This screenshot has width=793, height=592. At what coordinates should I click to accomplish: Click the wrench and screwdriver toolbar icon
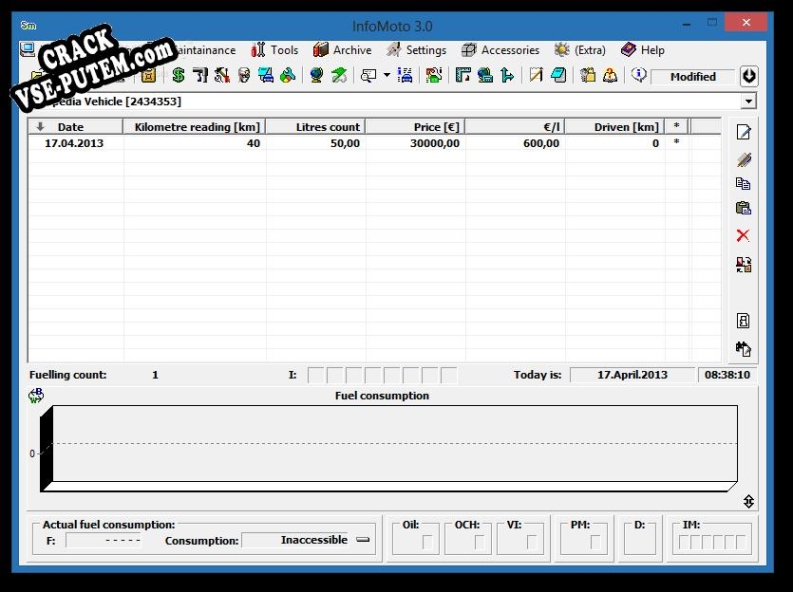point(222,76)
